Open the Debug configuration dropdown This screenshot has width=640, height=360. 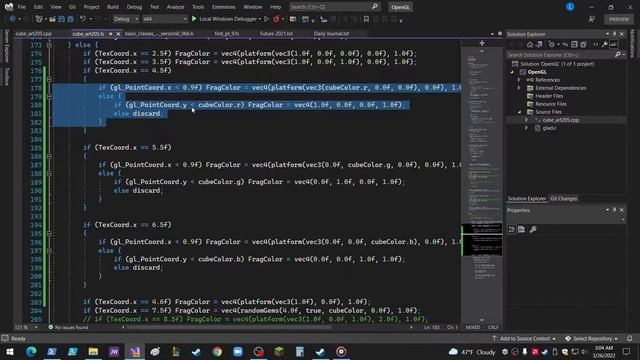(x=125, y=19)
